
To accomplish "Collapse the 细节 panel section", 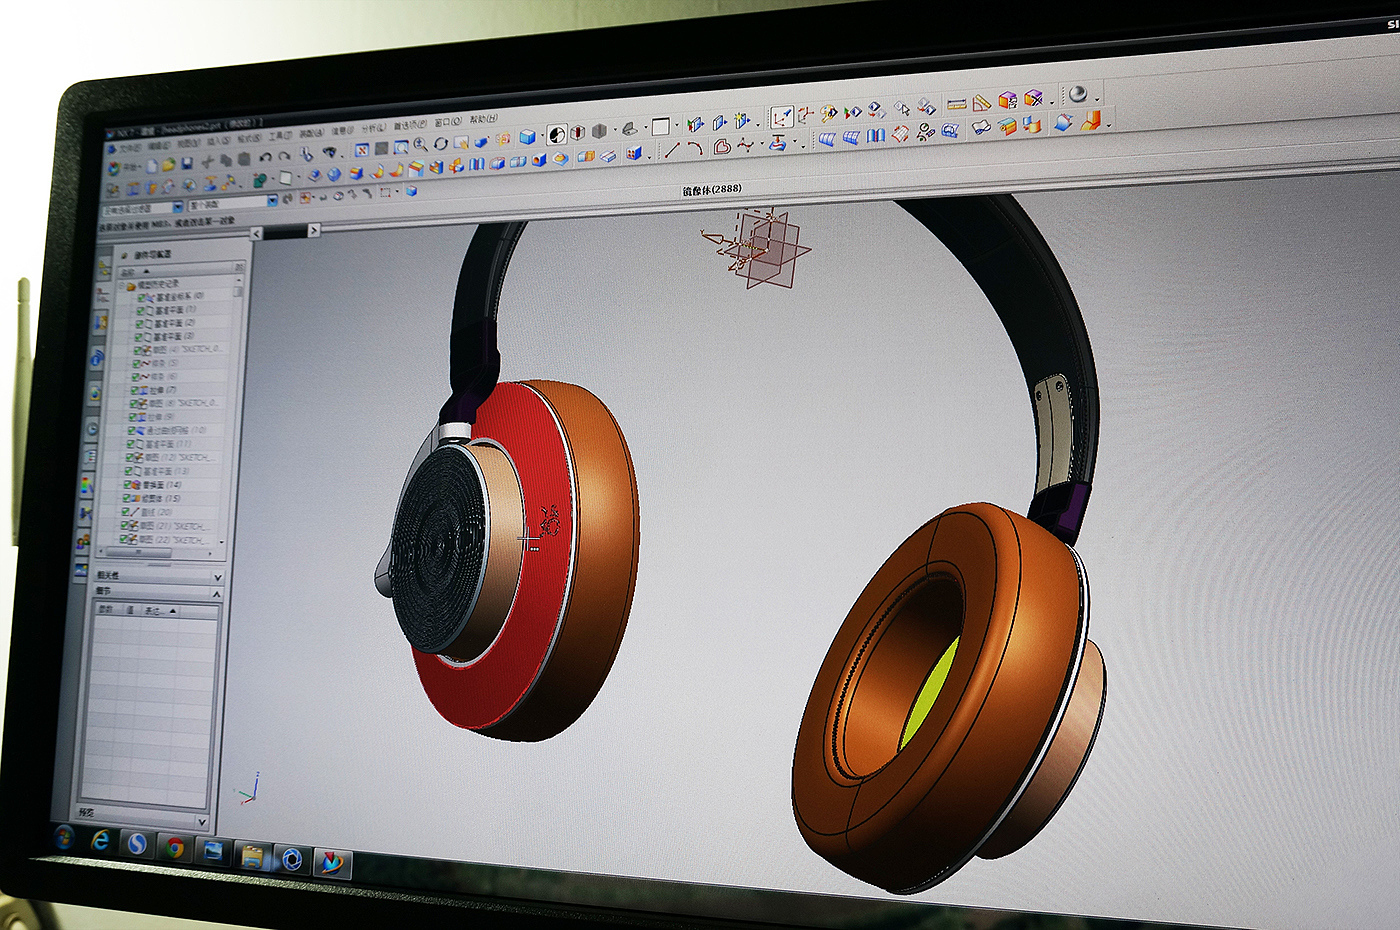I will pyautogui.click(x=216, y=594).
